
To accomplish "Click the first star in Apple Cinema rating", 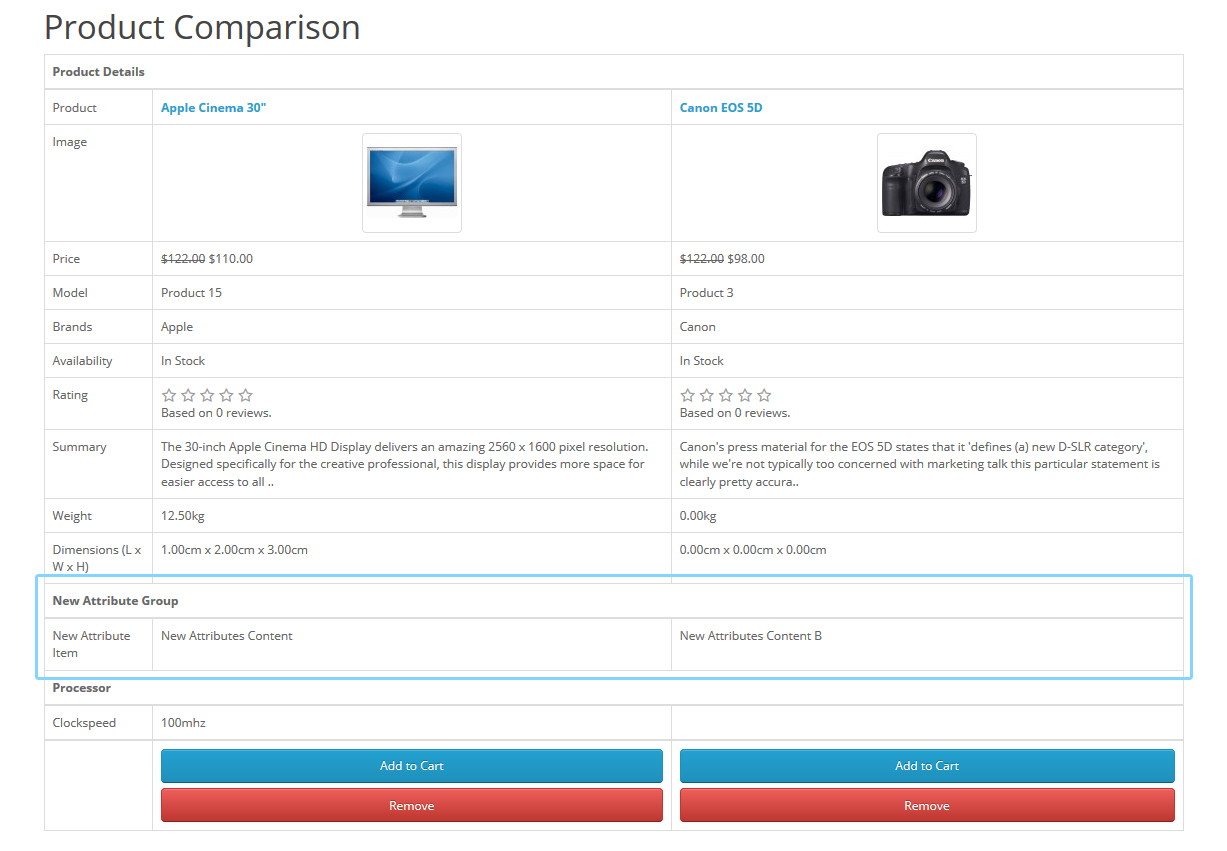I will [x=169, y=395].
